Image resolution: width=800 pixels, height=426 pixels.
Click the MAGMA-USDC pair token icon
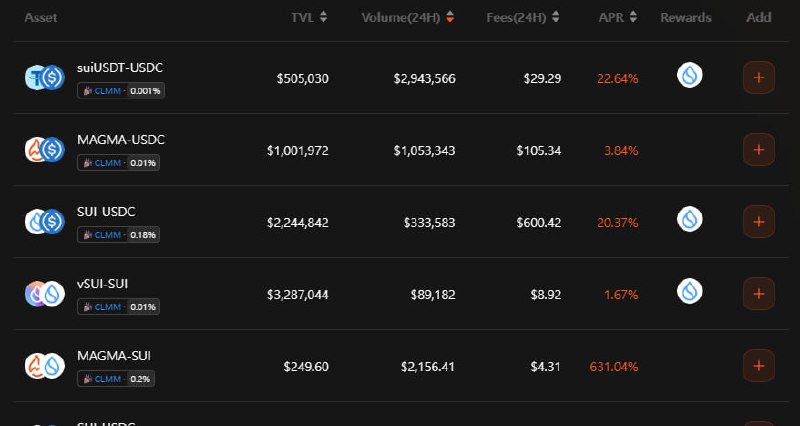point(44,150)
